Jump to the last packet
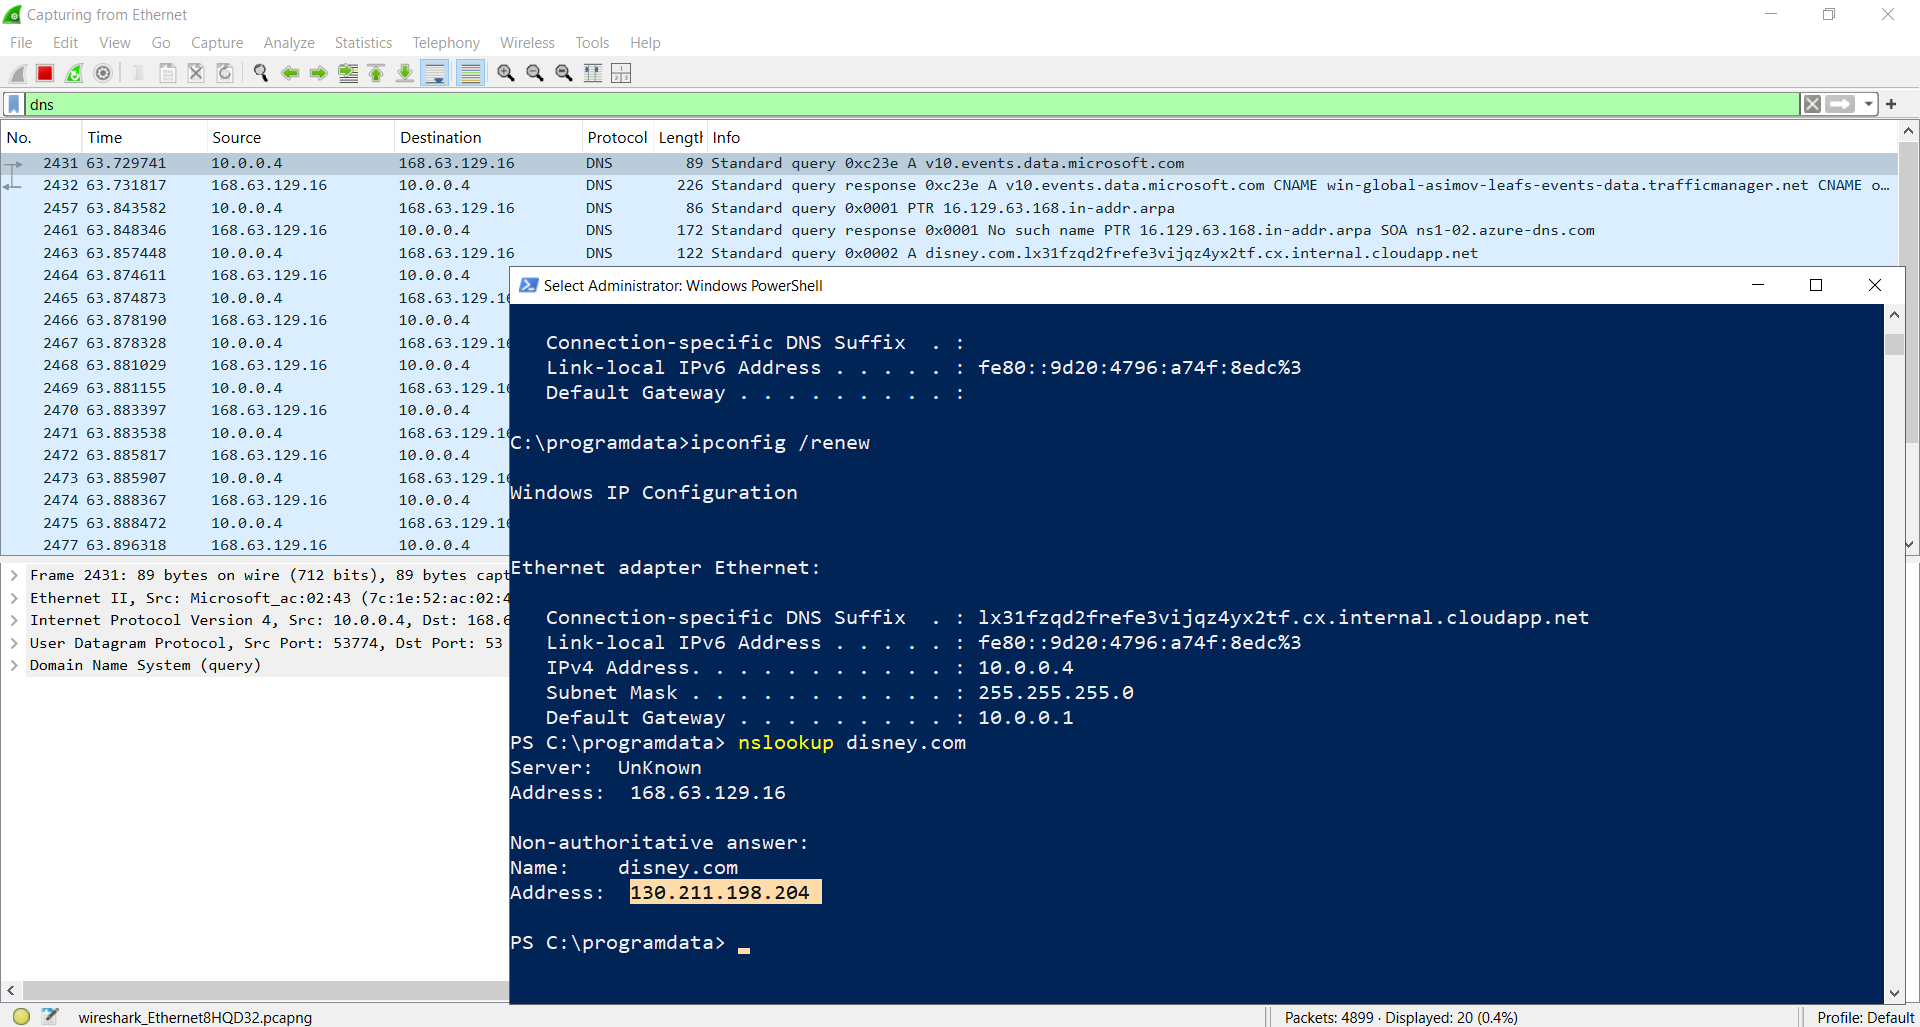The width and height of the screenshot is (1920, 1027). point(405,73)
